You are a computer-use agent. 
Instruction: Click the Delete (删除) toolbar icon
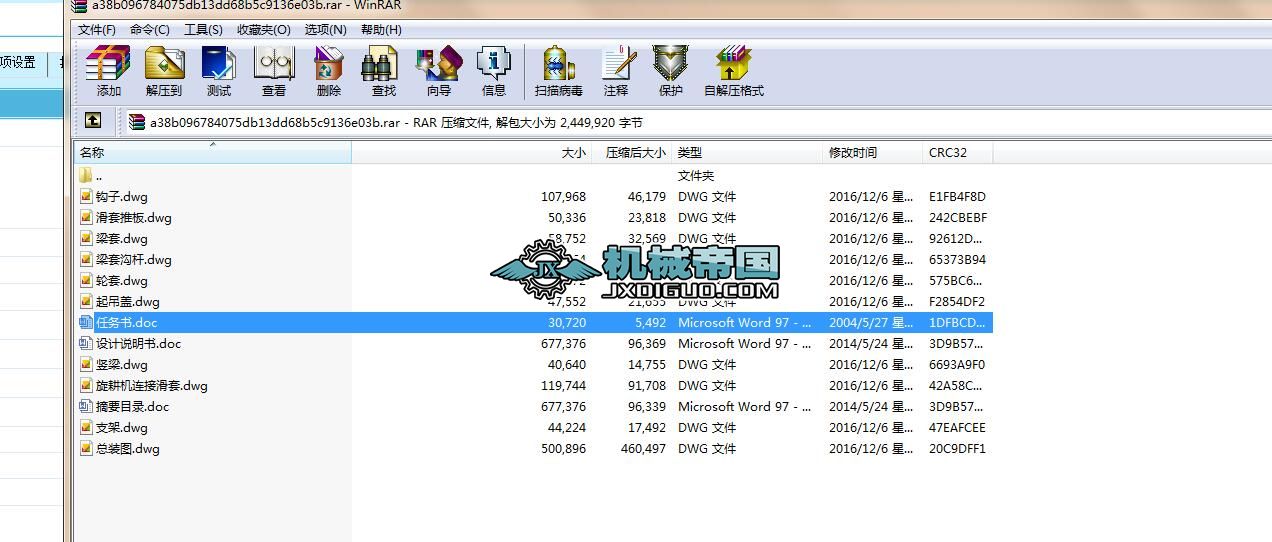click(x=328, y=64)
